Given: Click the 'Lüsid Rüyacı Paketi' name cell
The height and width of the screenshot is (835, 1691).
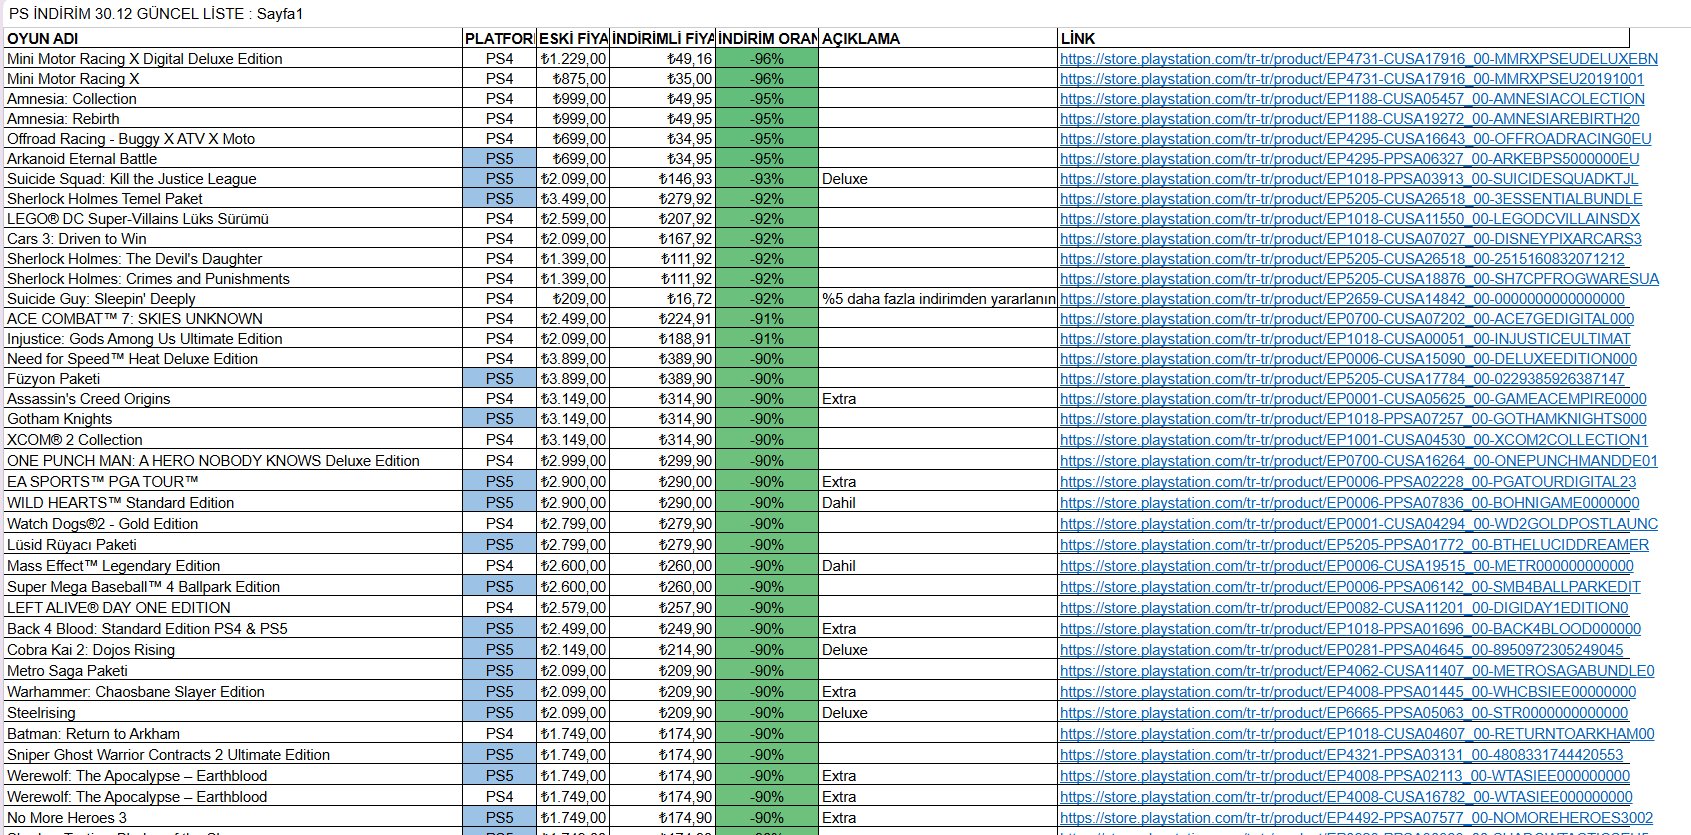Looking at the screenshot, I should coord(233,545).
